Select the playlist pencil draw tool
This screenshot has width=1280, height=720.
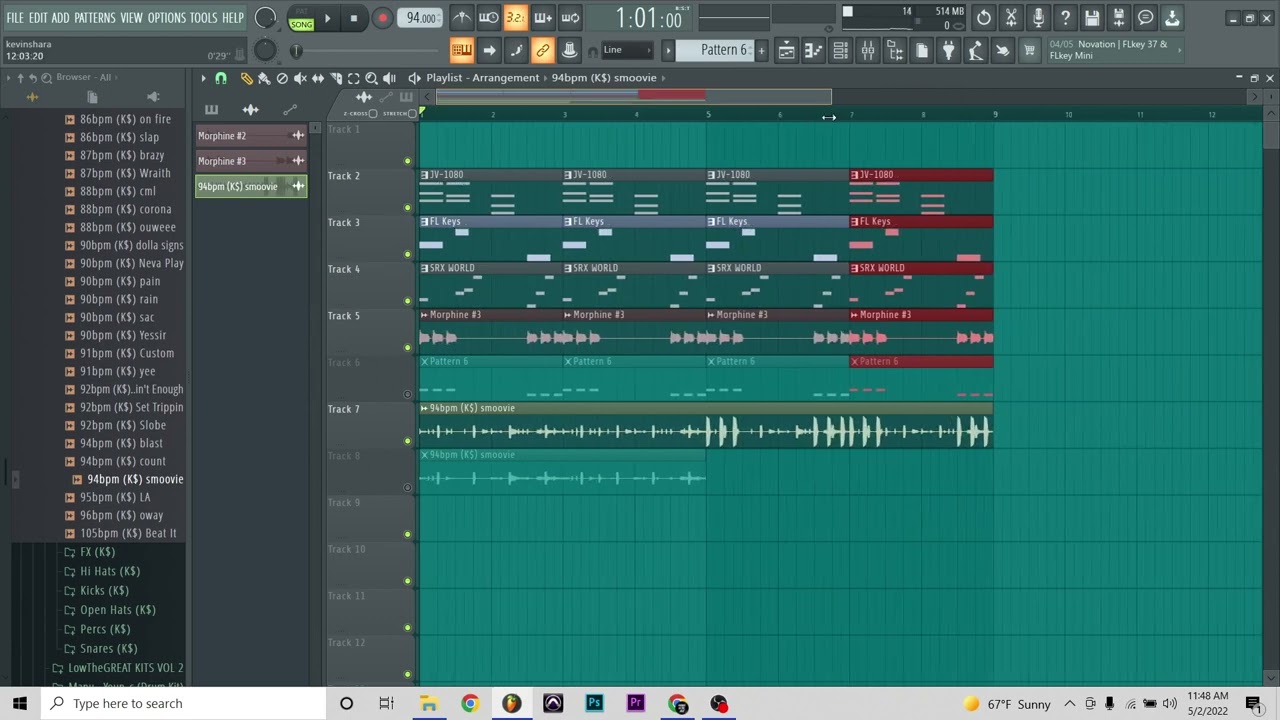pos(247,78)
